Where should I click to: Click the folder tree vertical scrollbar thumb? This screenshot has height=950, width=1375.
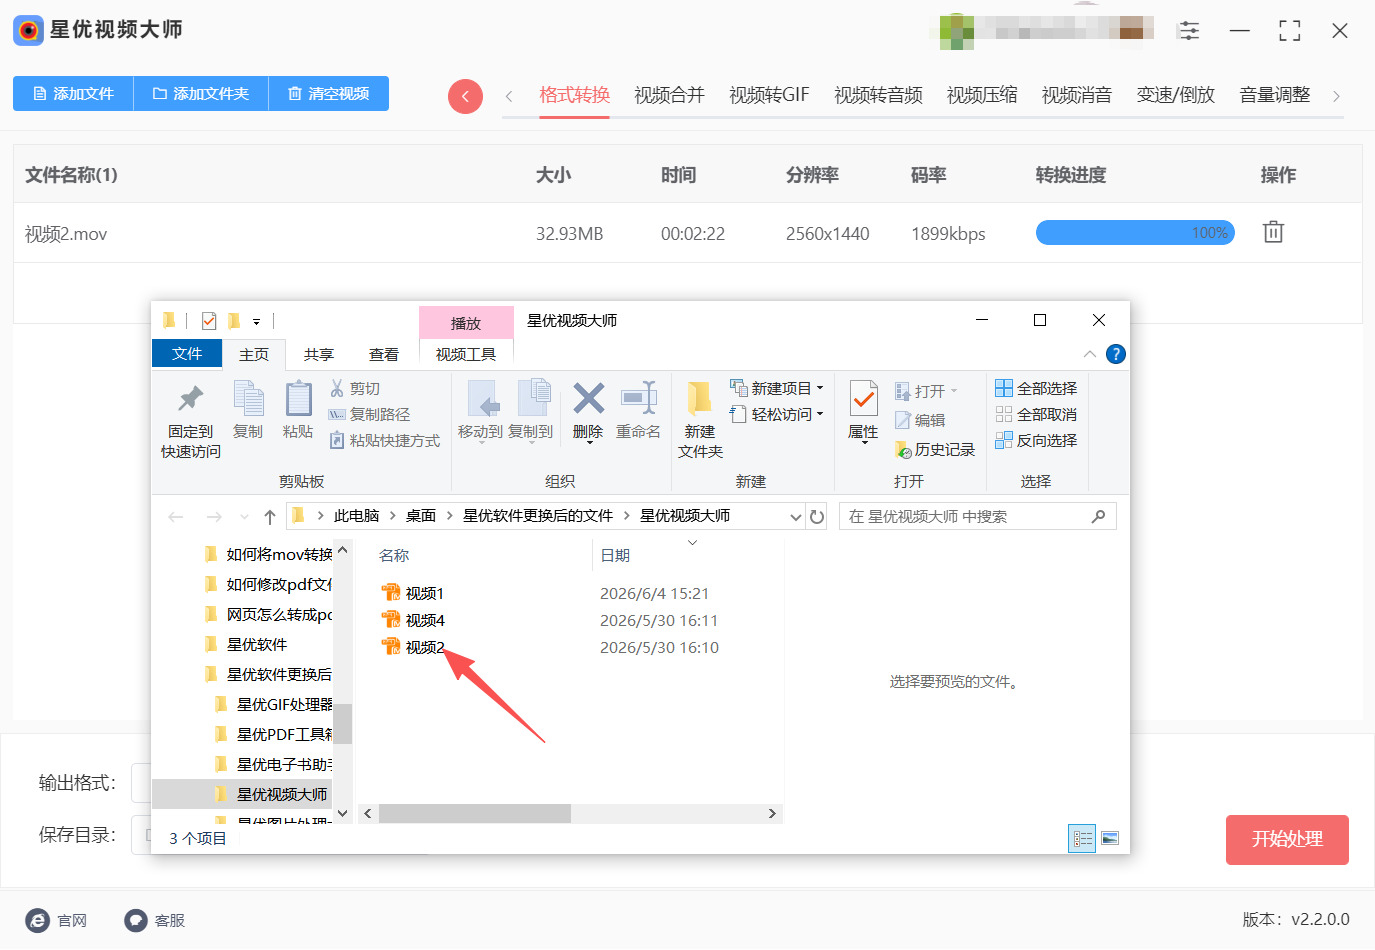click(x=343, y=724)
